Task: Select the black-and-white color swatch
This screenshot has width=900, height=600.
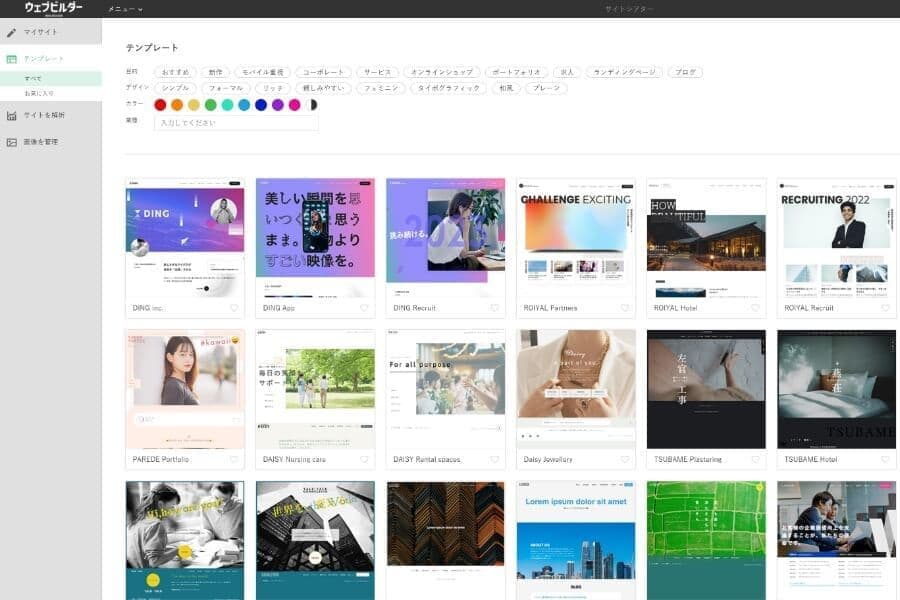Action: [312, 104]
